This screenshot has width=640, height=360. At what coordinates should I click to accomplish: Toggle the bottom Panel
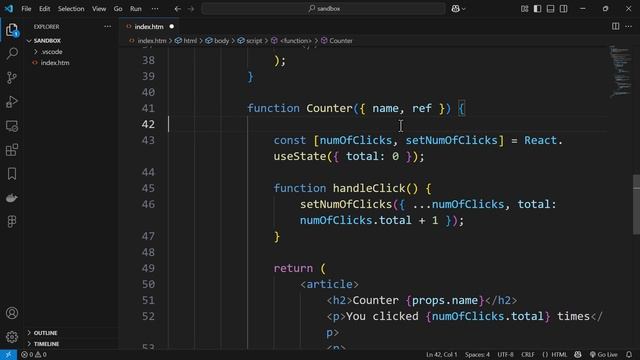(x=551, y=9)
